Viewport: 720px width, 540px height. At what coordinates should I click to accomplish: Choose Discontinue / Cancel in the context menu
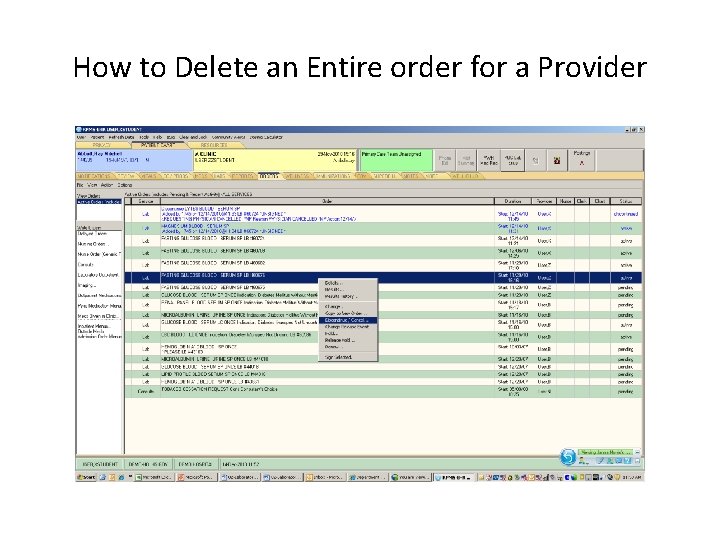pyautogui.click(x=348, y=320)
